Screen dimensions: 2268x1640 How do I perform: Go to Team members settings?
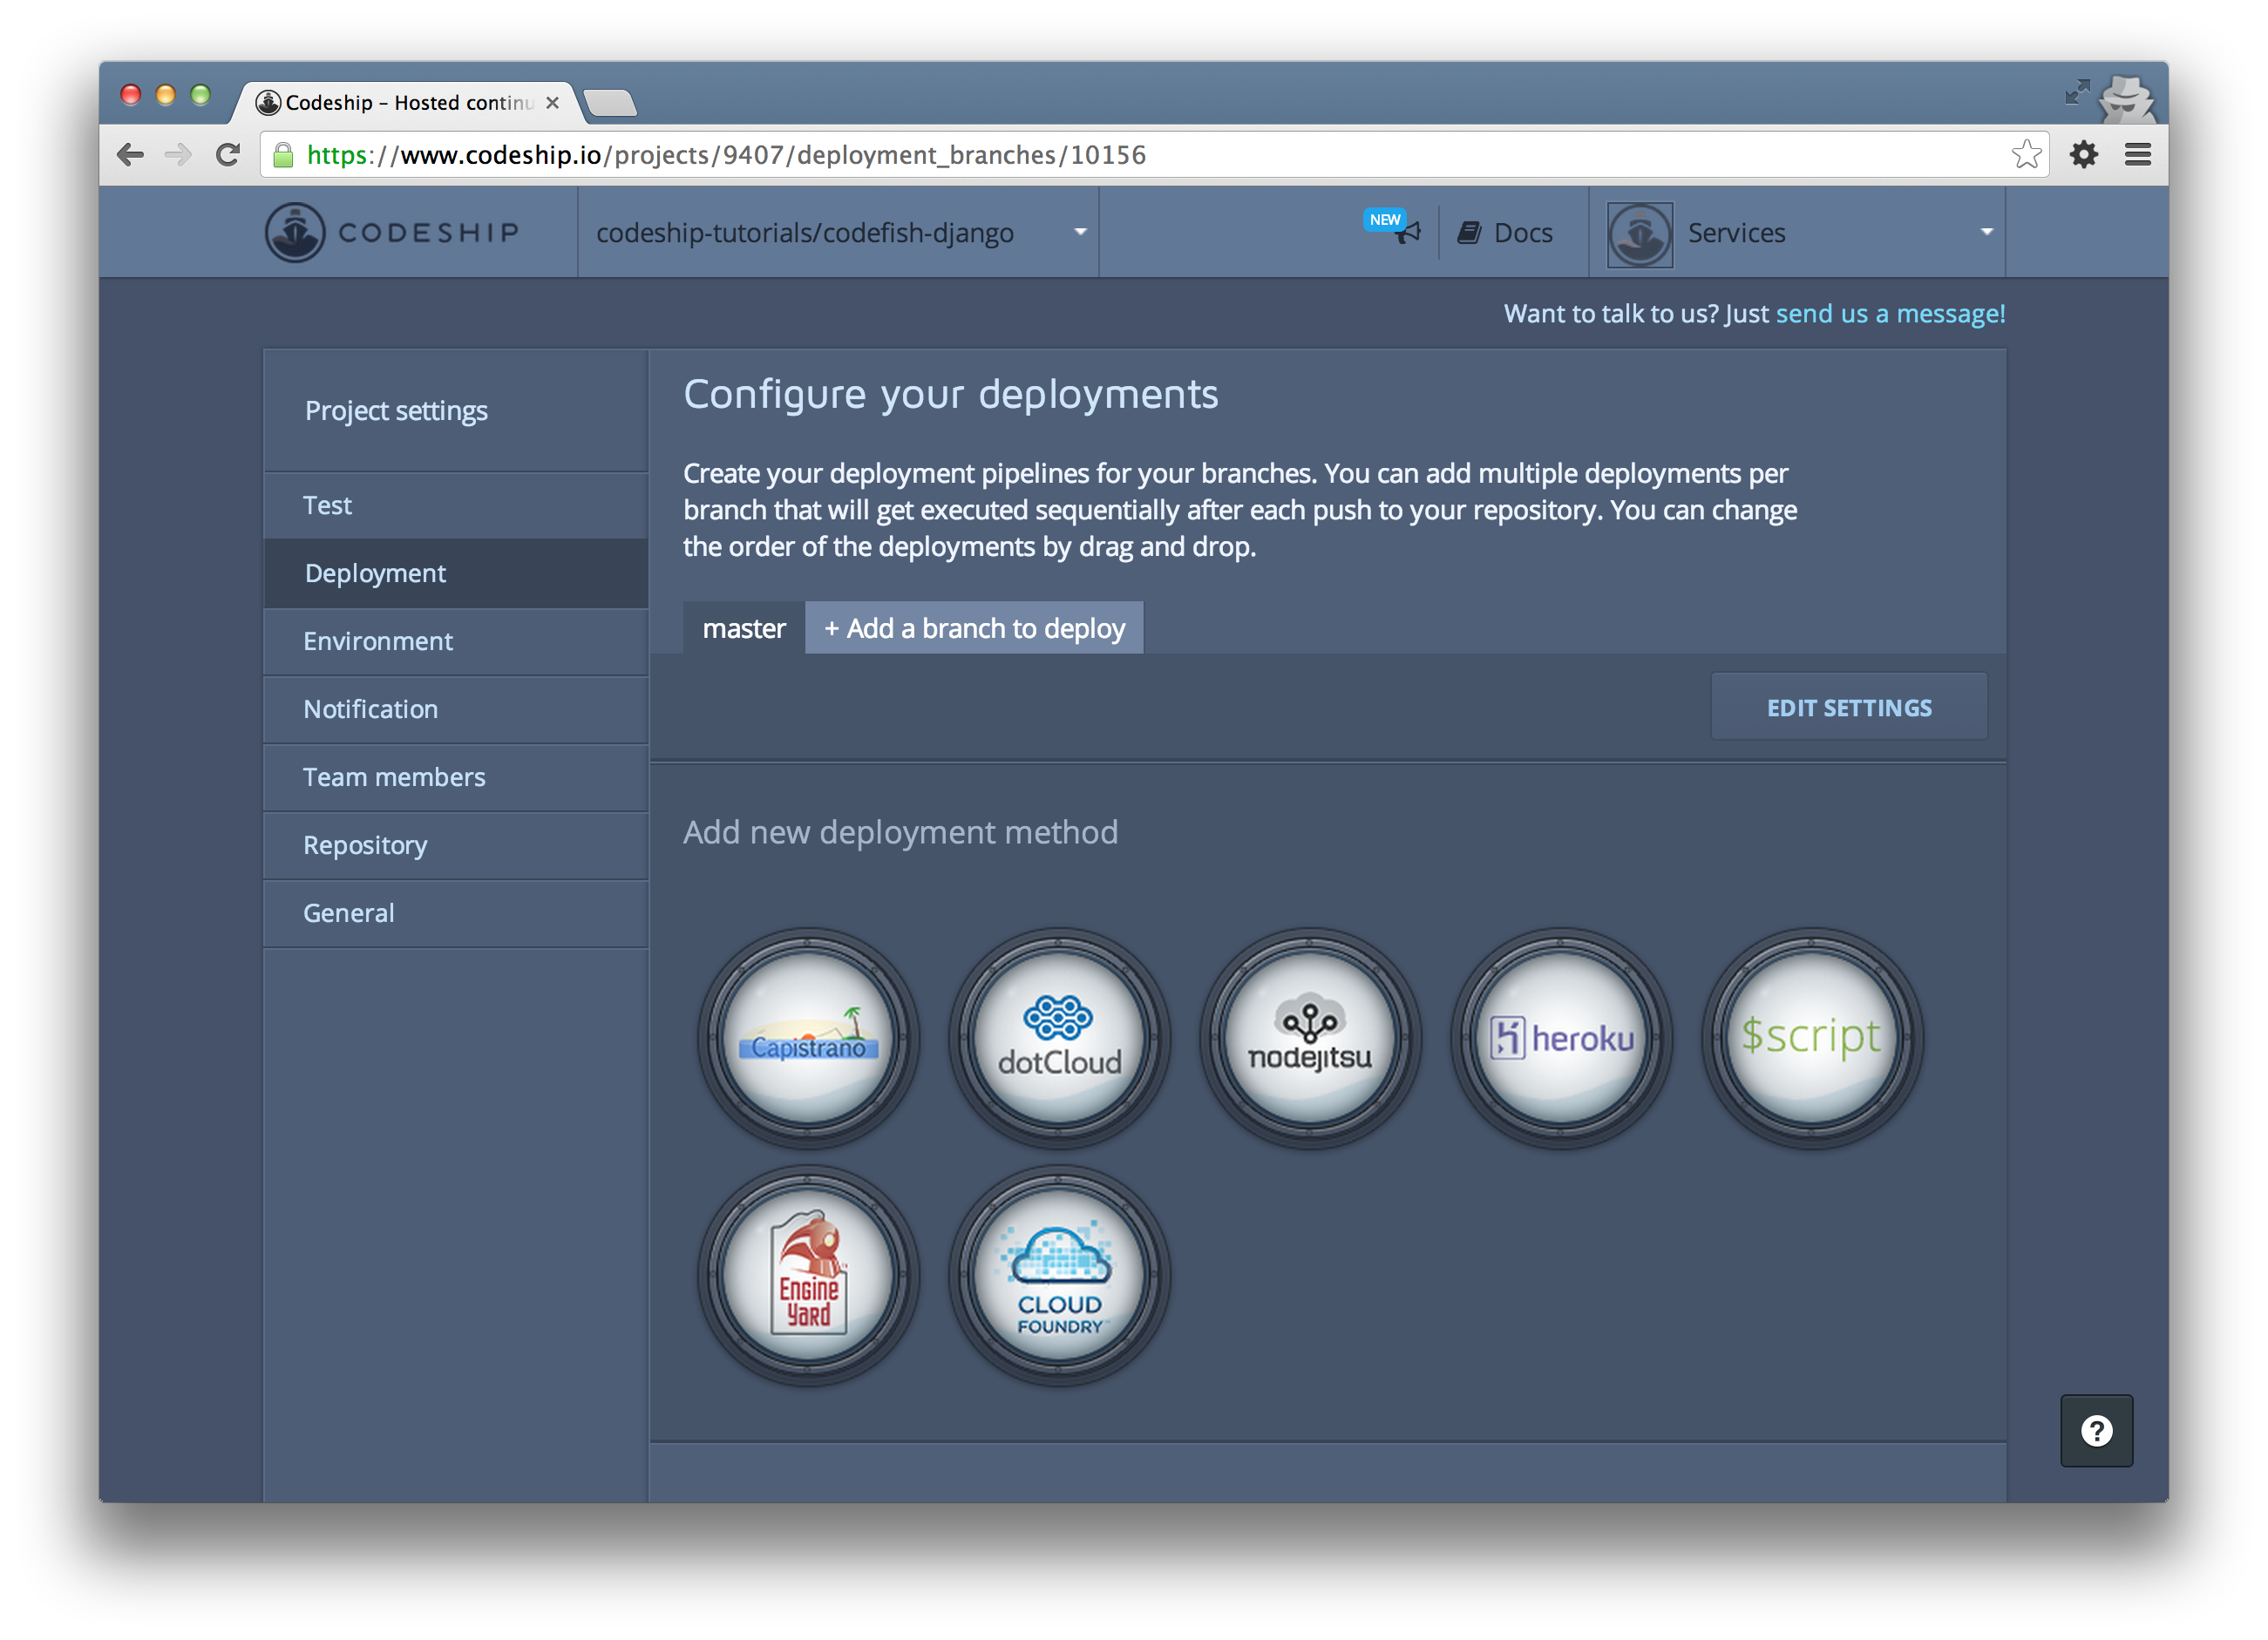pos(394,777)
